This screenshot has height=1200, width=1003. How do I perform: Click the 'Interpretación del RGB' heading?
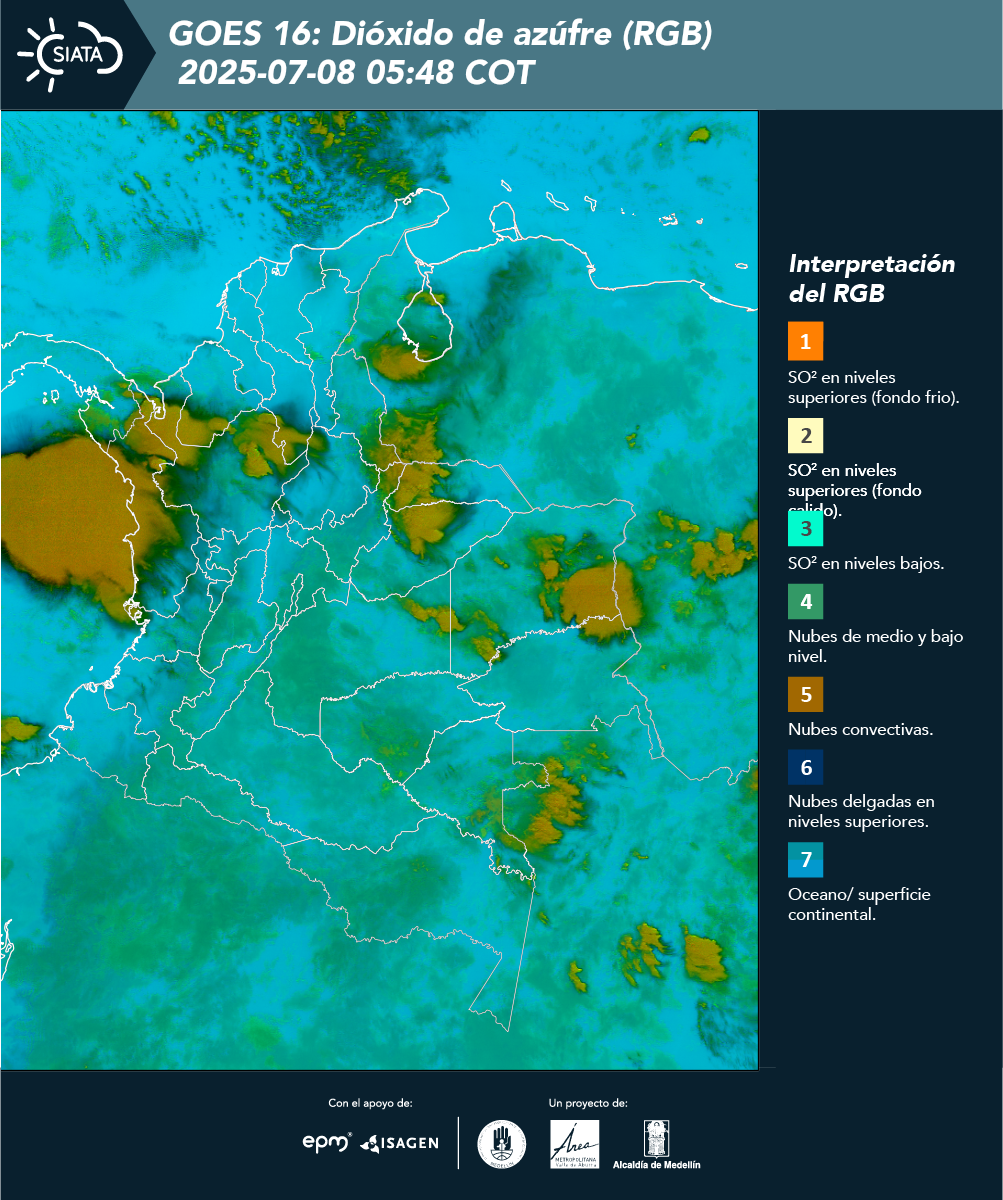pos(871,279)
